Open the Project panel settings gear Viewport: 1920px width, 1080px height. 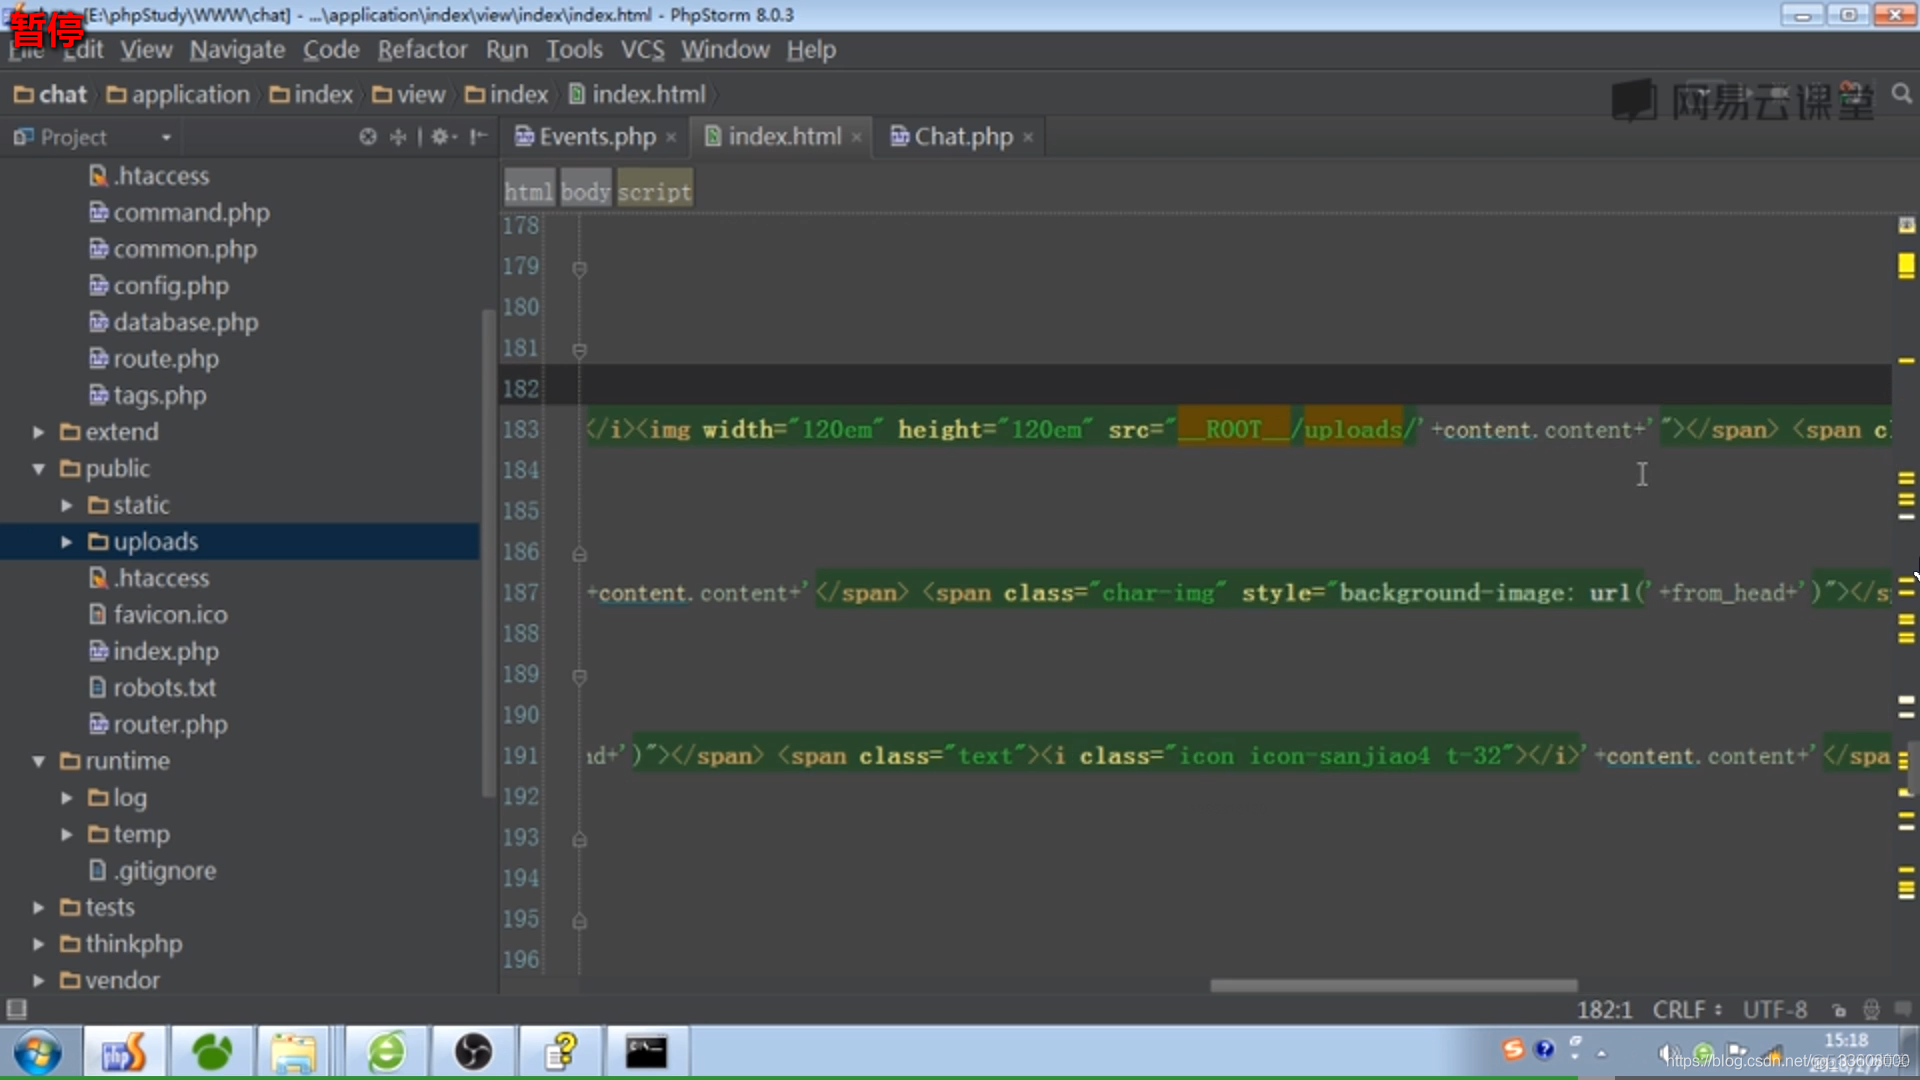point(444,137)
